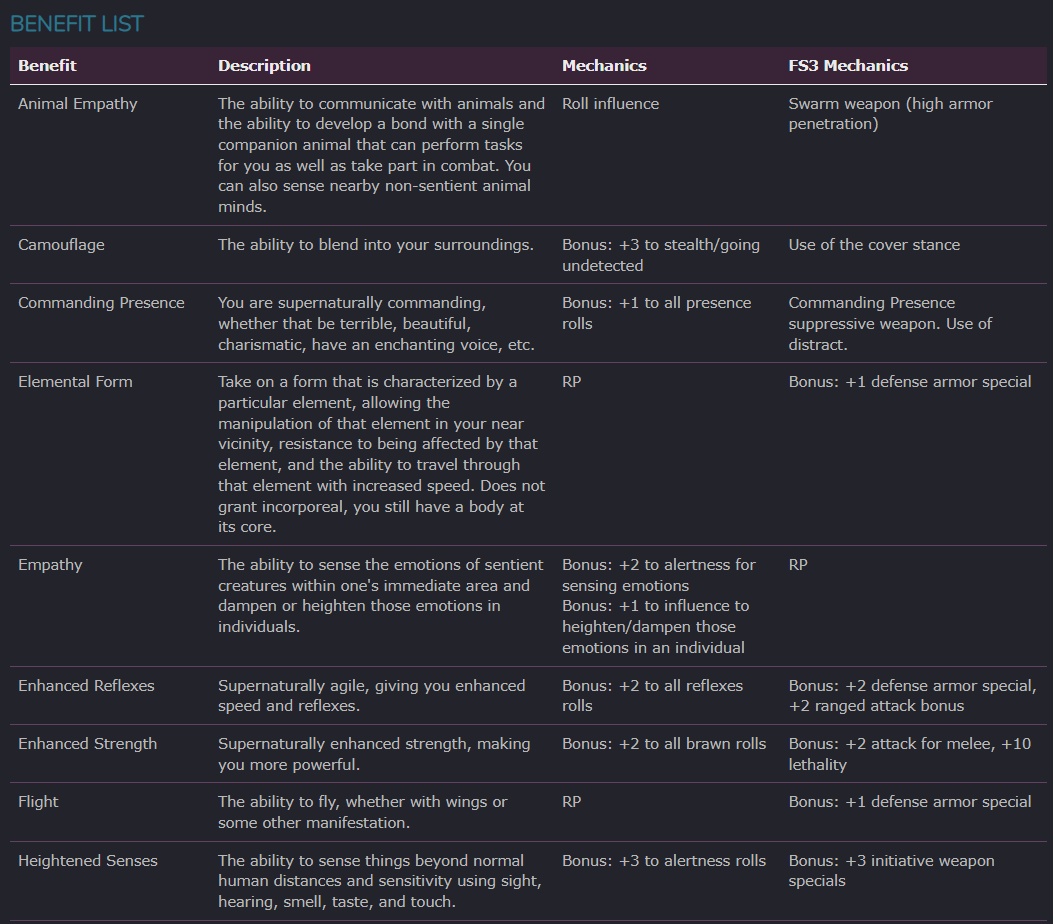Click the Roll influence mechanics cell
1053x924 pixels.
pos(610,103)
